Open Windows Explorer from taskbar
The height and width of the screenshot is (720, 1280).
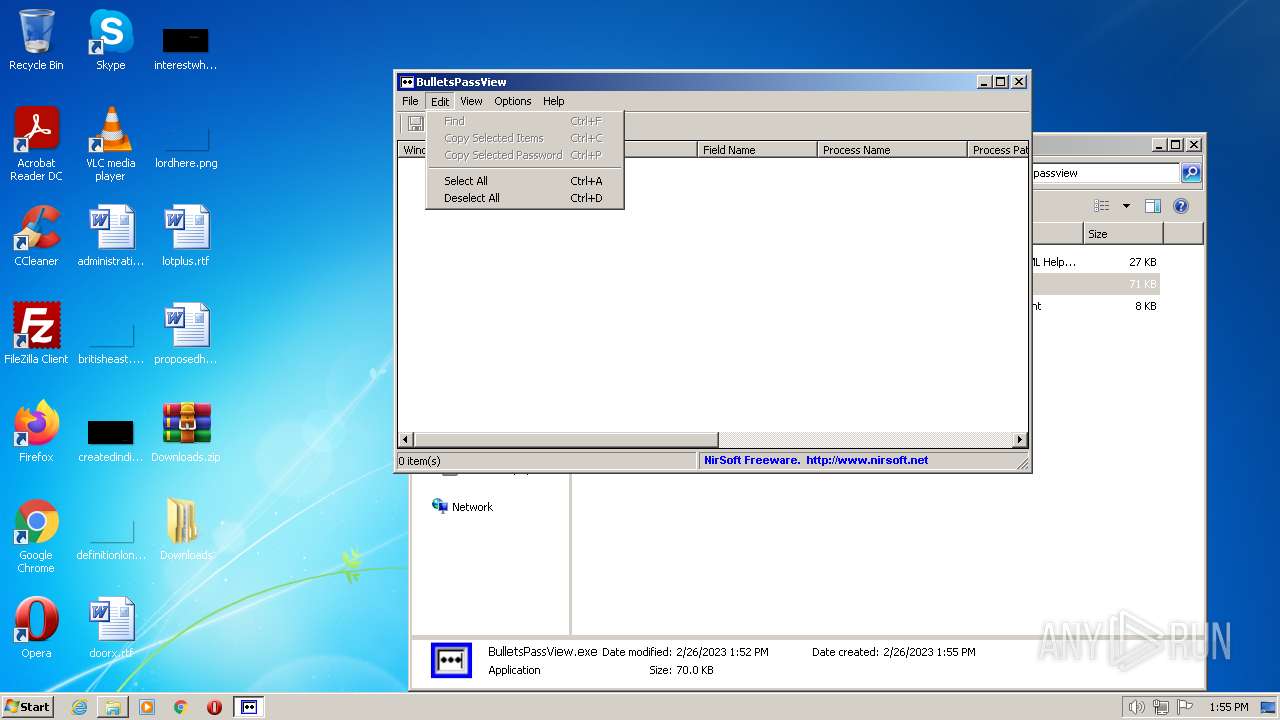coord(112,707)
